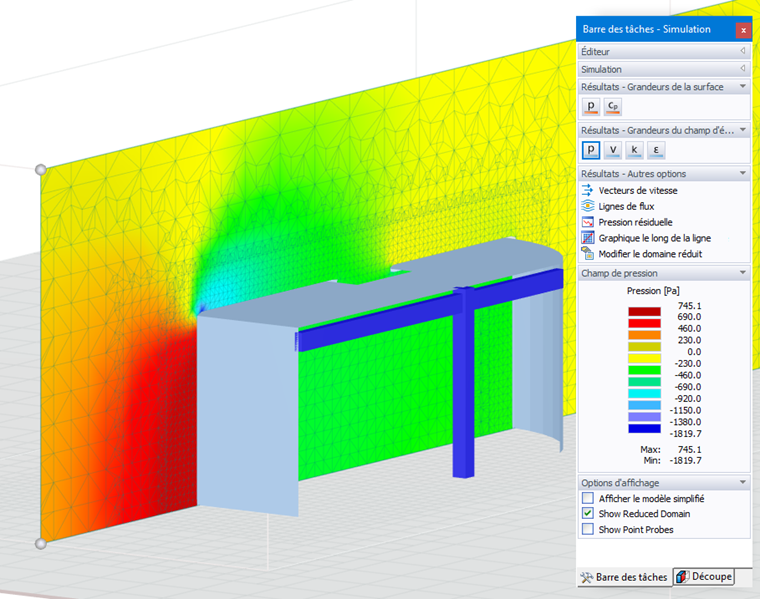Viewport: 760px width, 599px height.
Task: Open Graphique le long de la ligne
Action: click(655, 238)
